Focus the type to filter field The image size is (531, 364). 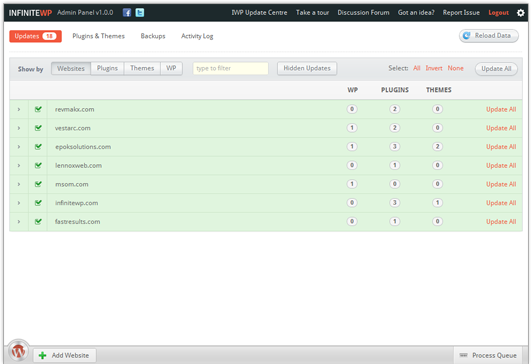[x=230, y=68]
